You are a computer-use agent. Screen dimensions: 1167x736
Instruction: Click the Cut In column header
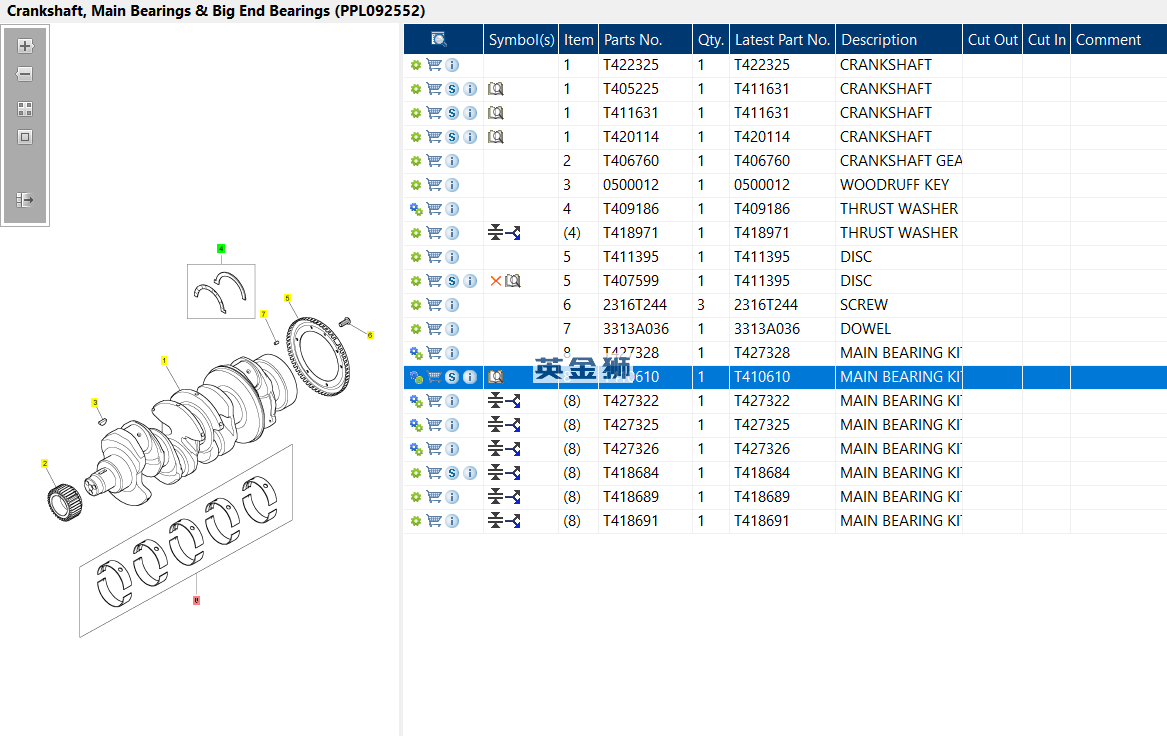click(x=1046, y=39)
